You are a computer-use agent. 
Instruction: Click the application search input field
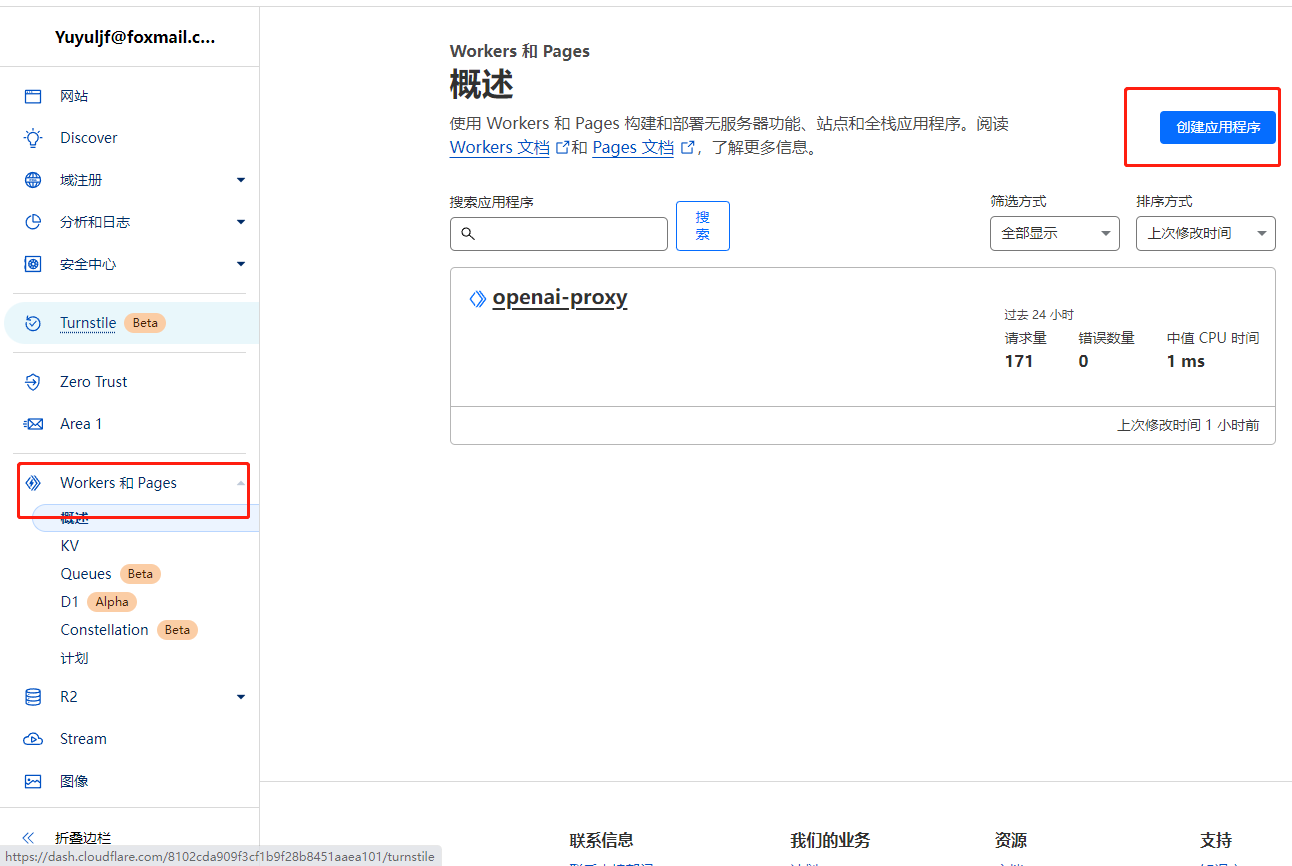558,233
